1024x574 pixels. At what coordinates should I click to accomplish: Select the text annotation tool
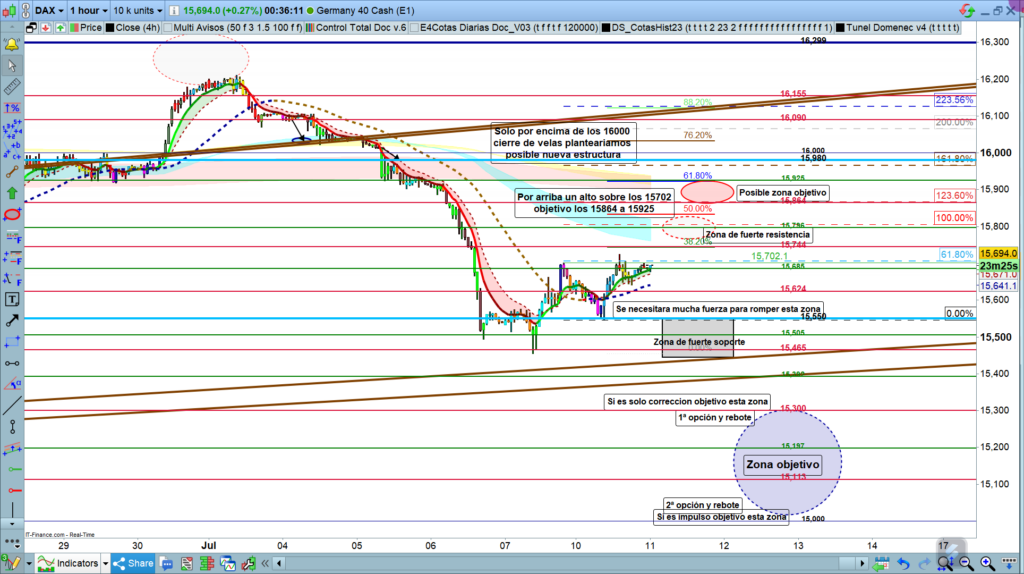coord(12,298)
